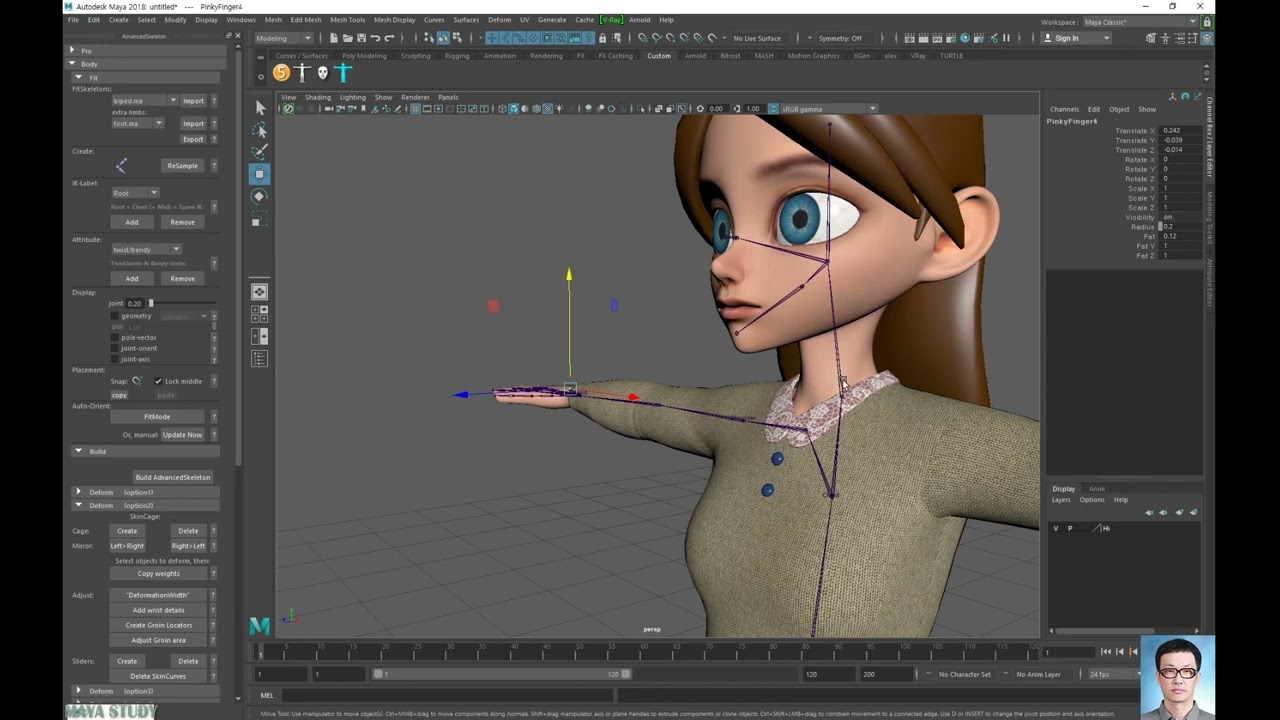Click the IPR render icon

[x=937, y=38]
